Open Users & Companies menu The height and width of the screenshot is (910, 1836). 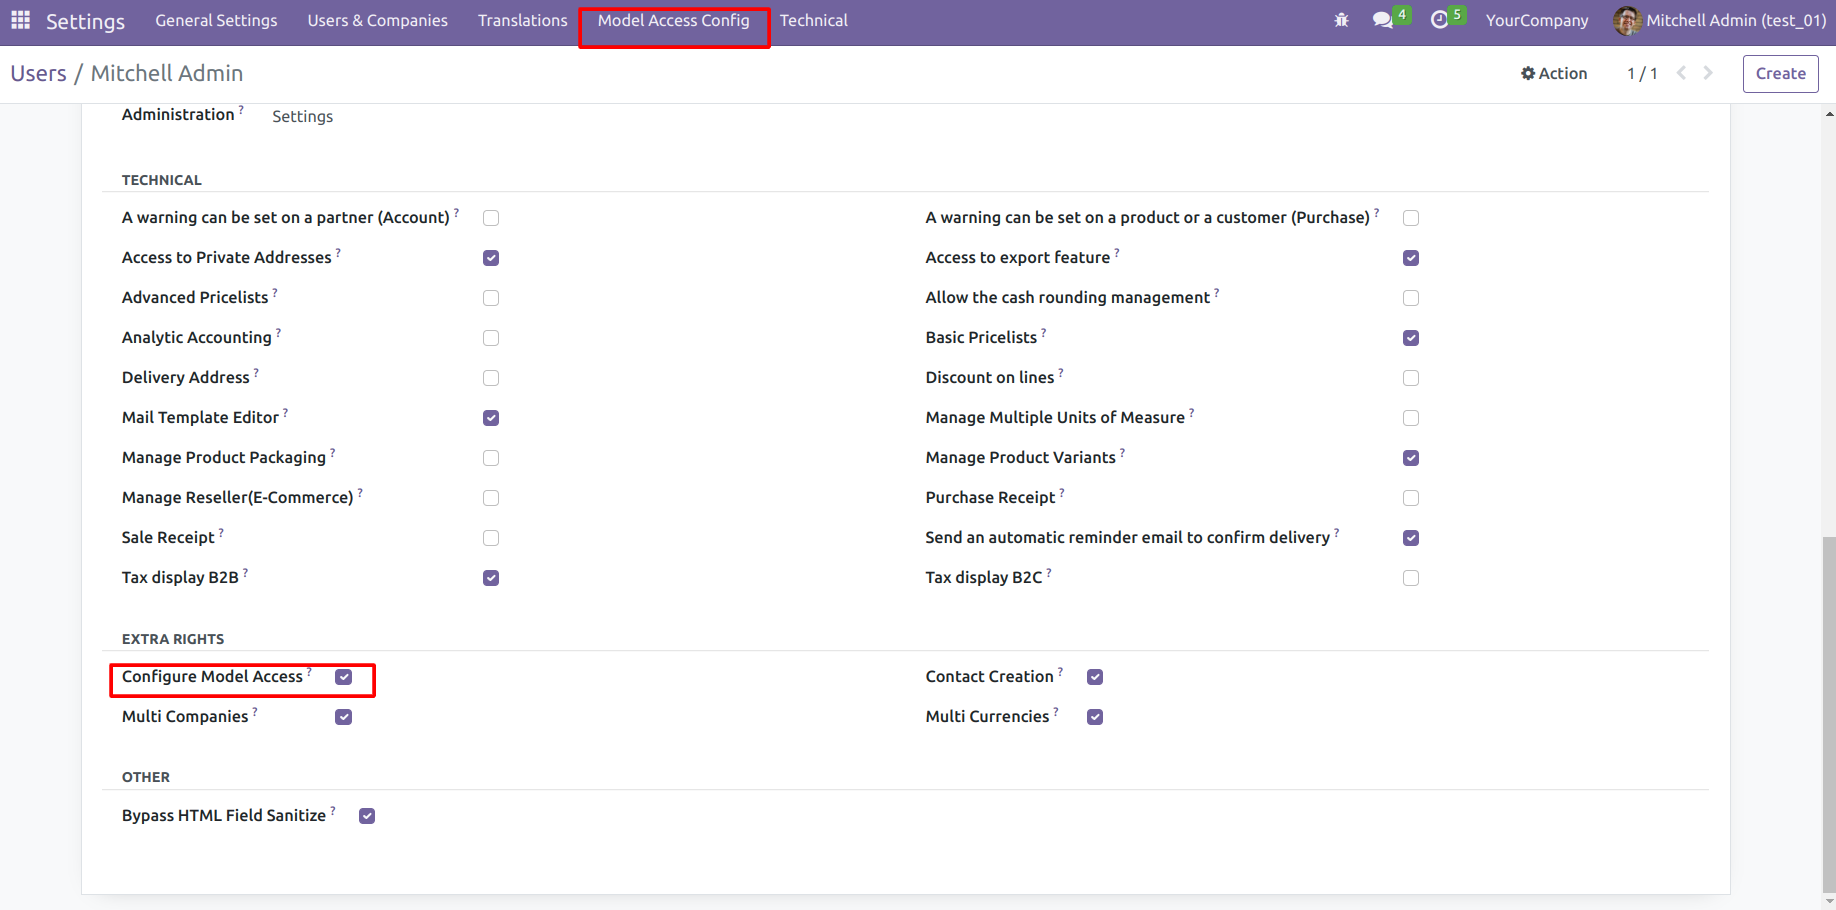pyautogui.click(x=377, y=20)
